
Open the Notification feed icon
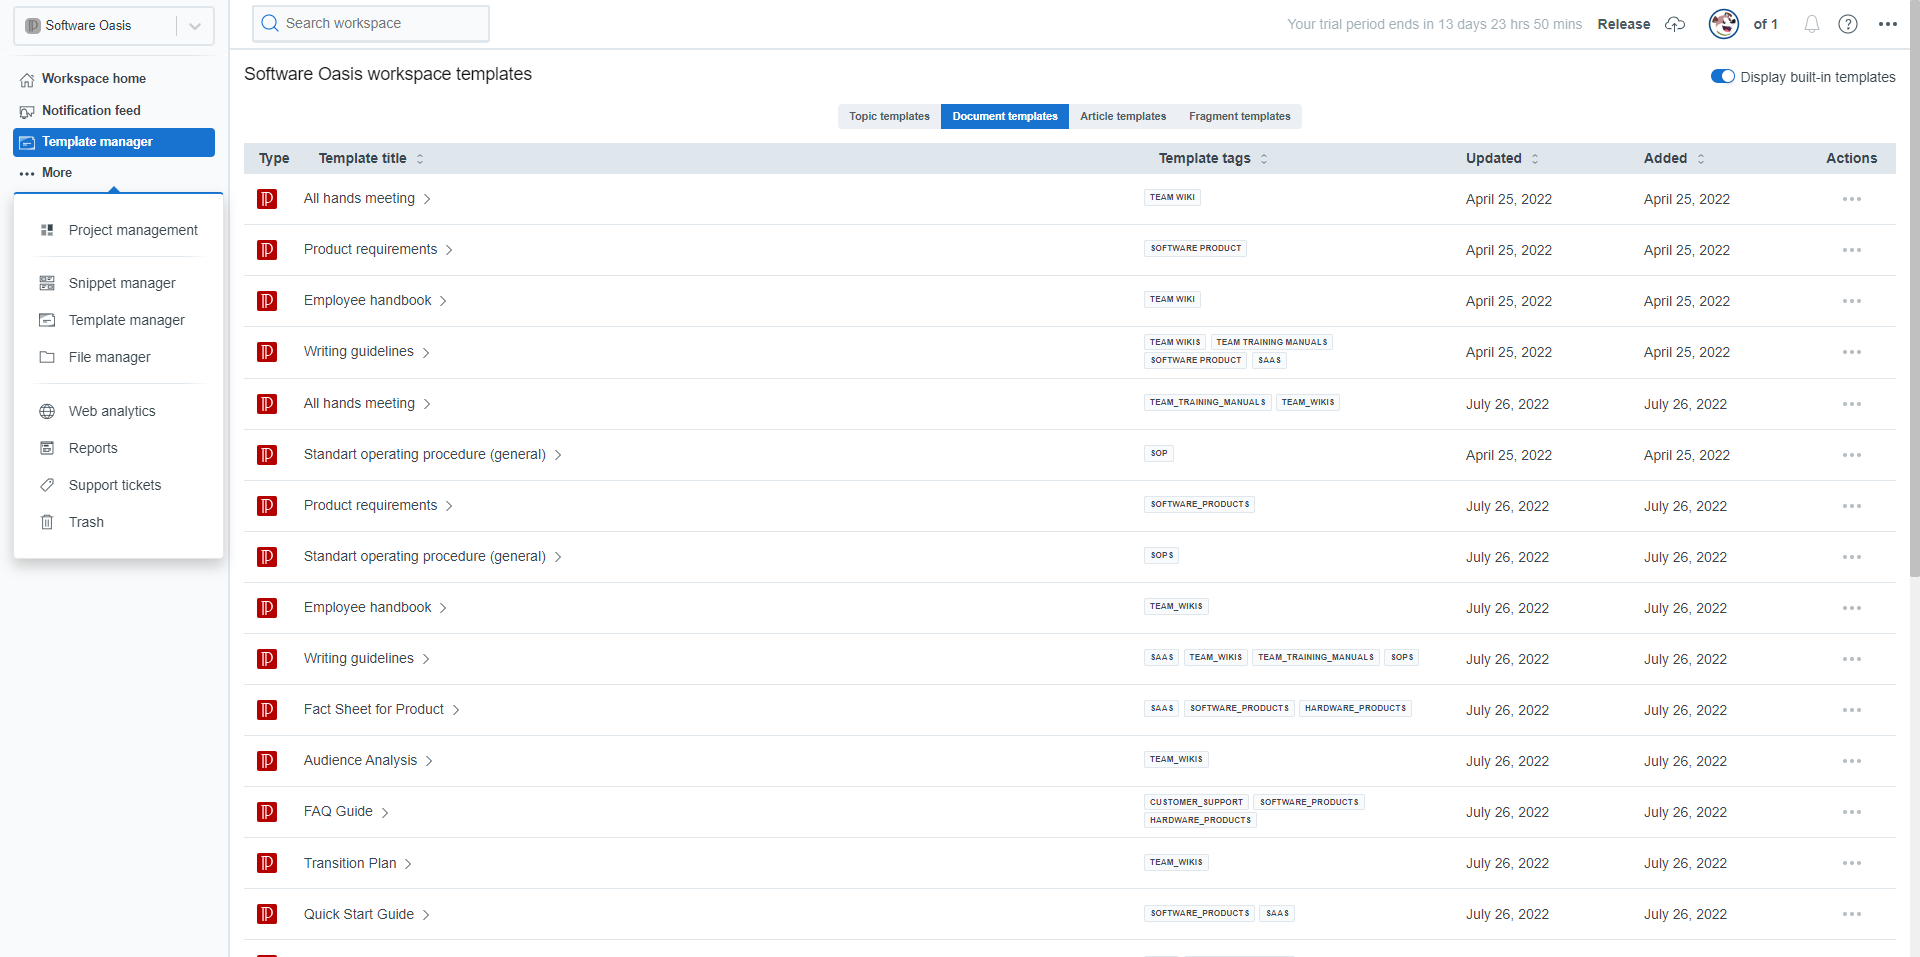click(x=27, y=111)
